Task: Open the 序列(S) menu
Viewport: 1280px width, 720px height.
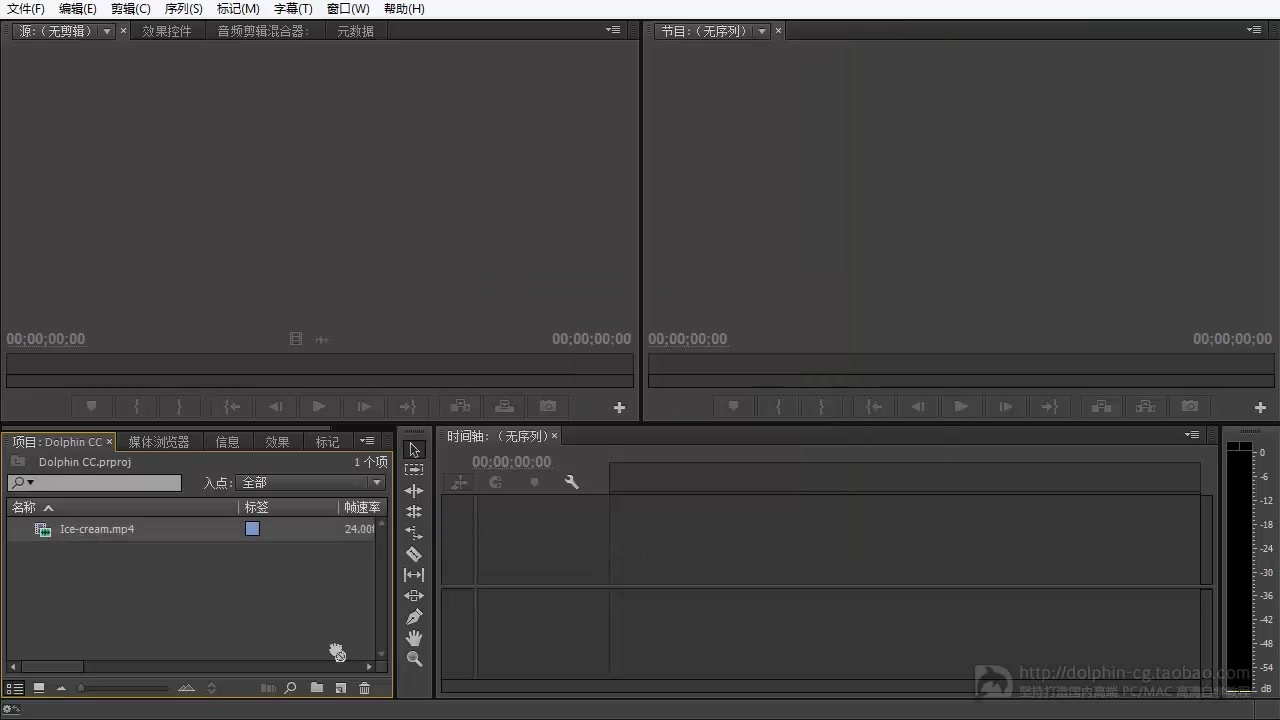Action: coord(184,9)
